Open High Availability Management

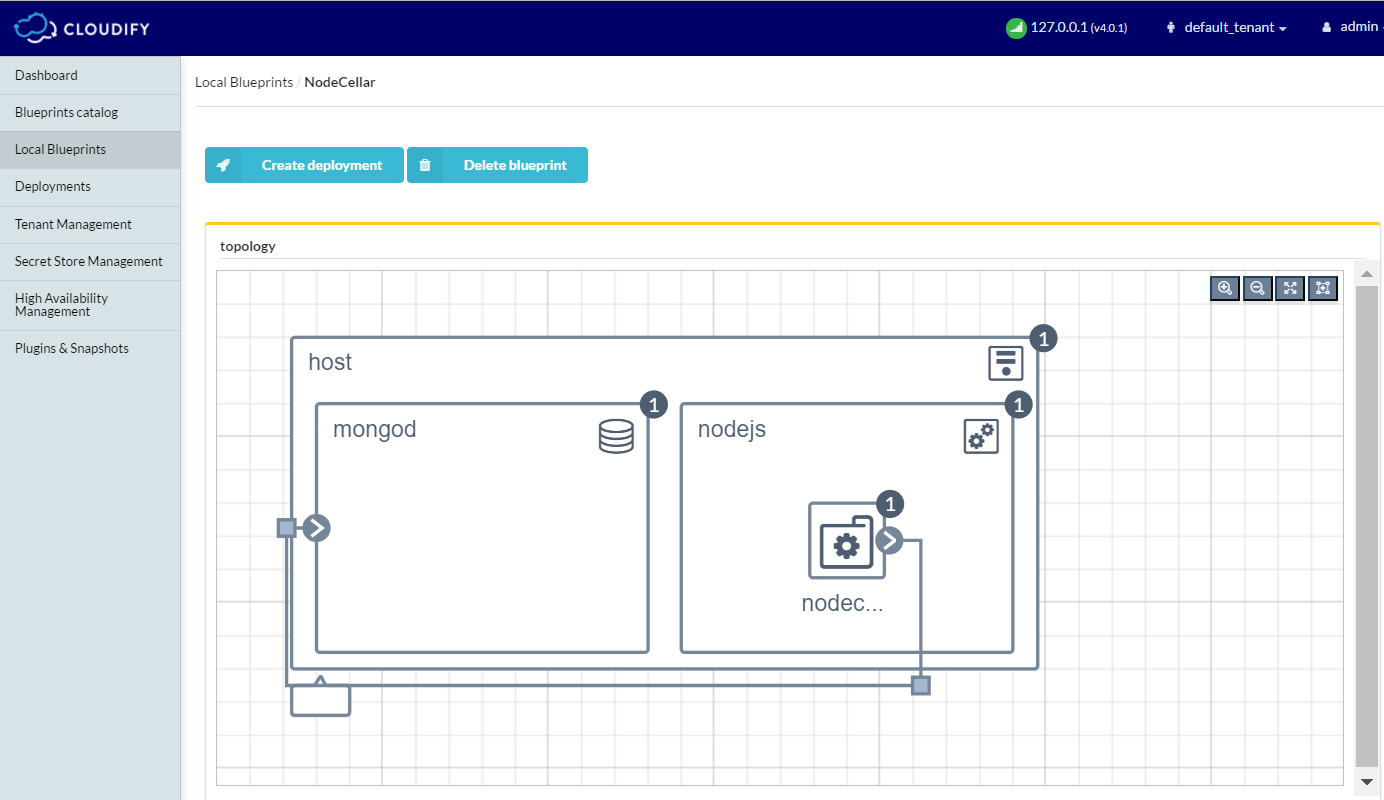(90, 305)
